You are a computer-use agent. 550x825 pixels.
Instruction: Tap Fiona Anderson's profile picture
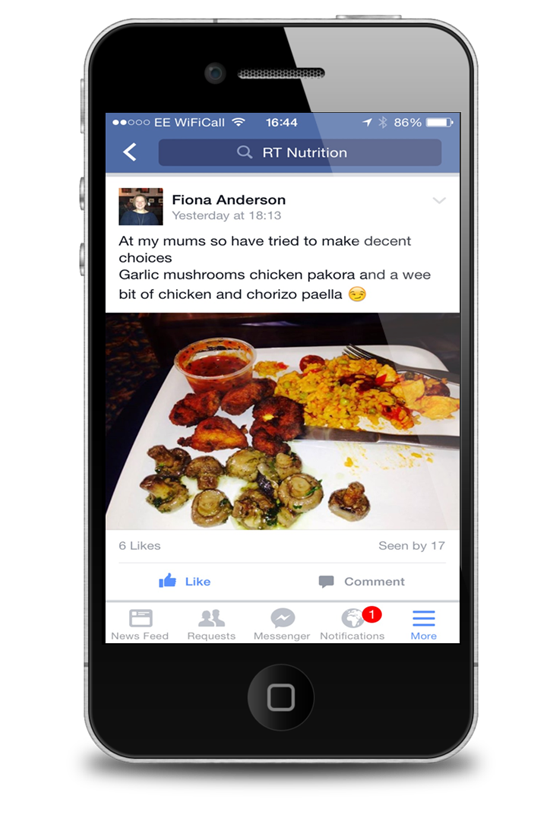(141, 206)
